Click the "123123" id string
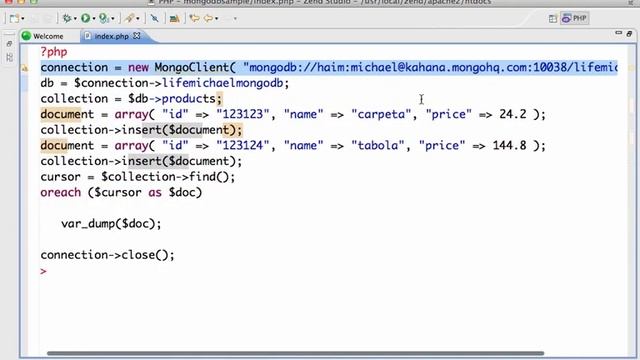Screen dimensions: 640x360 (x=243, y=114)
